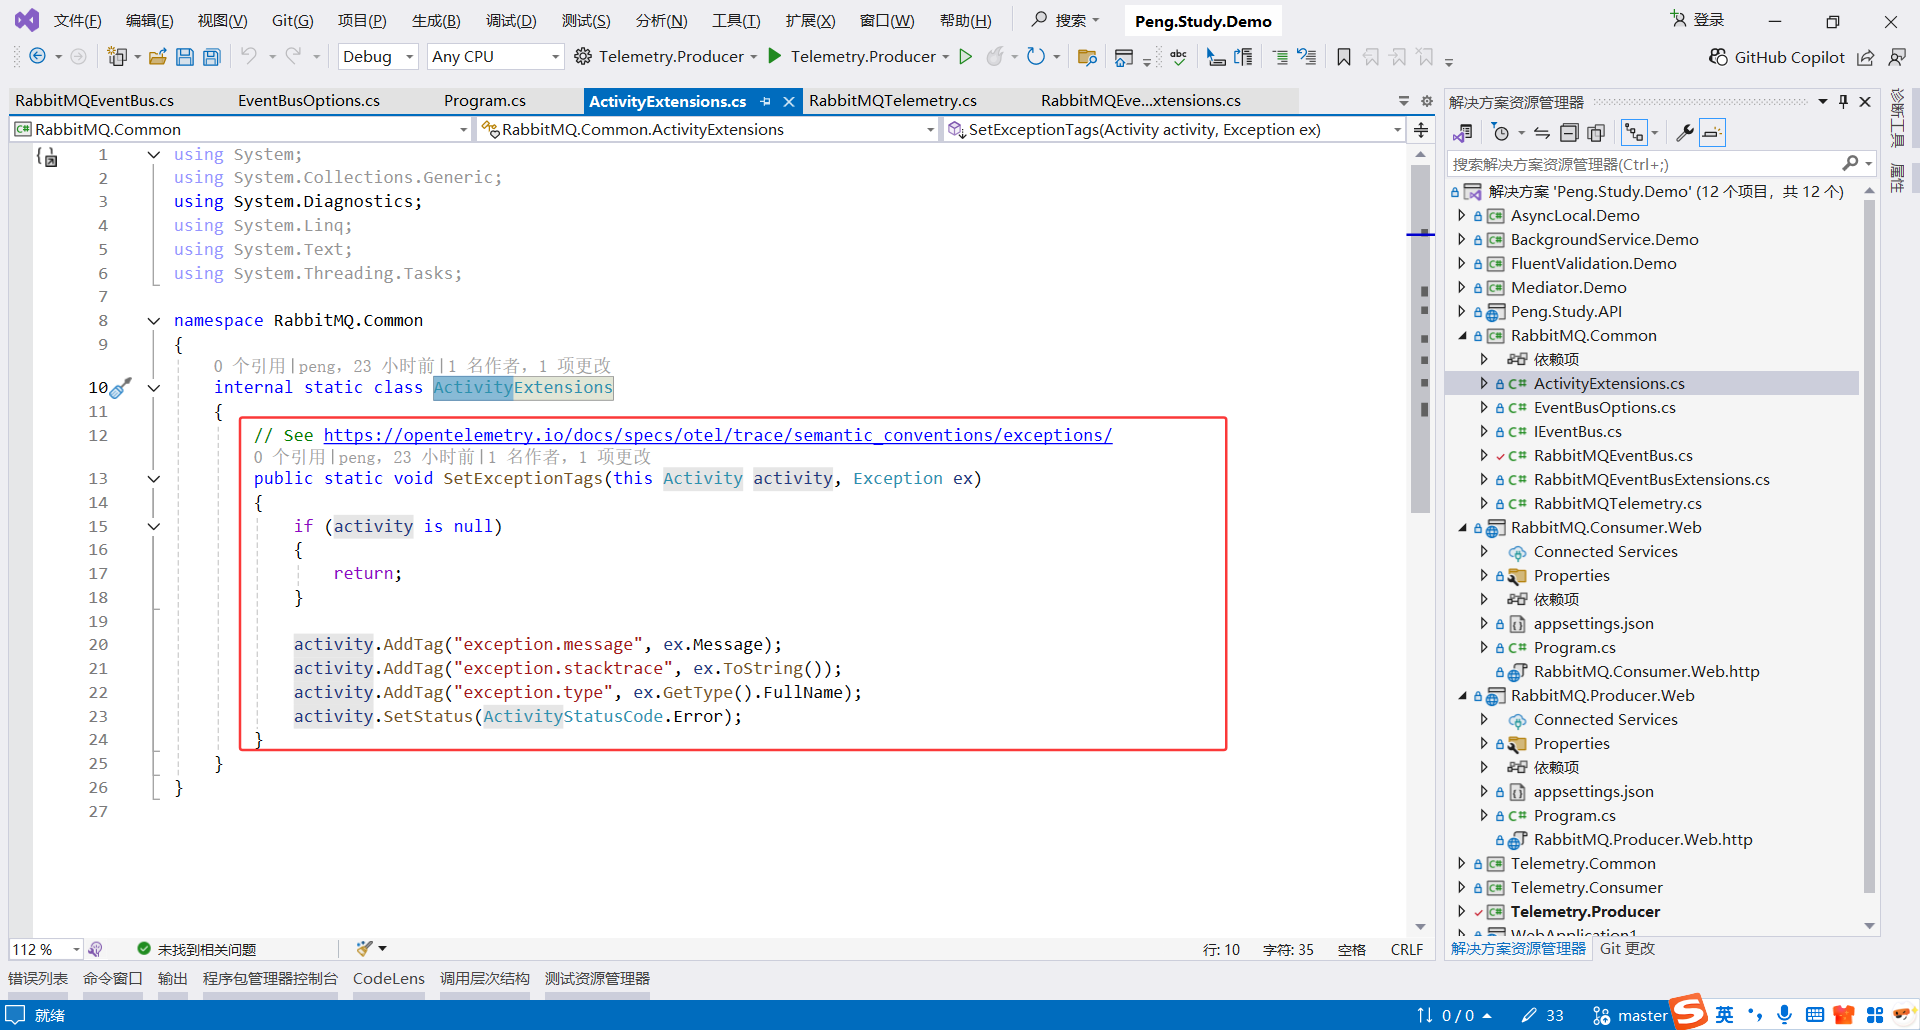1920x1030 pixels.
Task: Select EventBusOptions.cs in Solution Explorer
Action: [x=1604, y=408]
